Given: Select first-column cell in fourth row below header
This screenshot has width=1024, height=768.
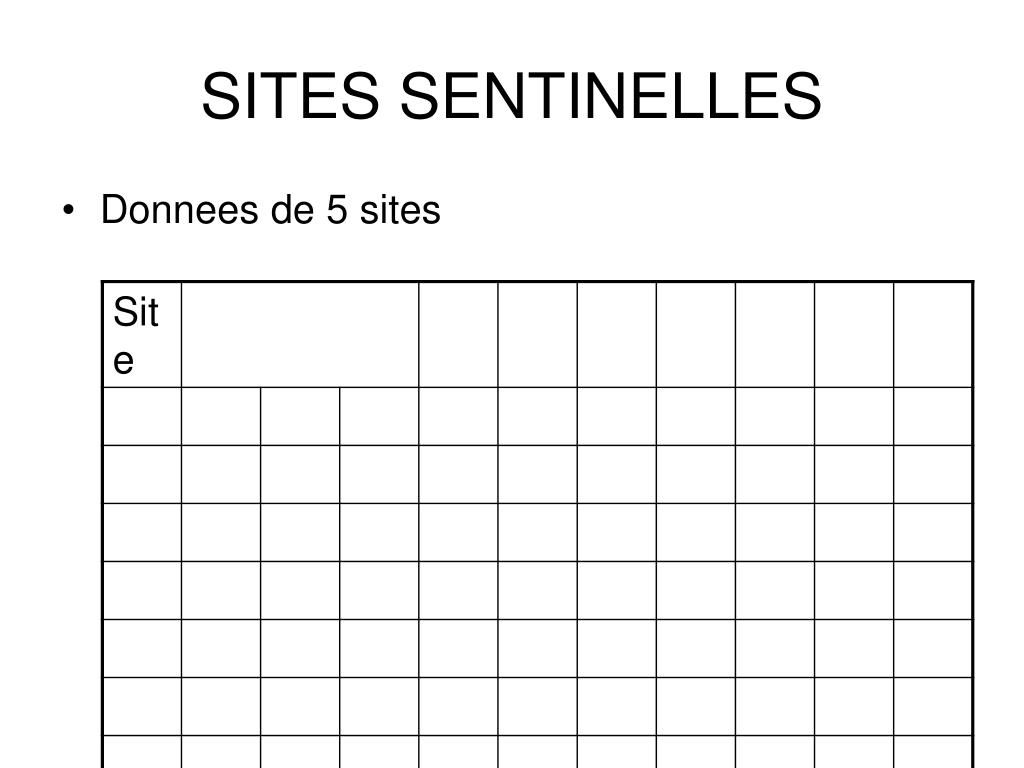Looking at the screenshot, I should [x=142, y=590].
